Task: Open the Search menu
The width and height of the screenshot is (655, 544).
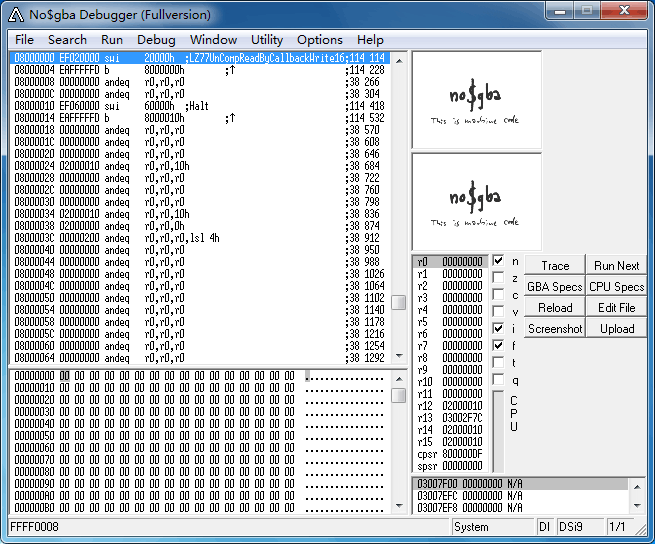Action: point(67,40)
